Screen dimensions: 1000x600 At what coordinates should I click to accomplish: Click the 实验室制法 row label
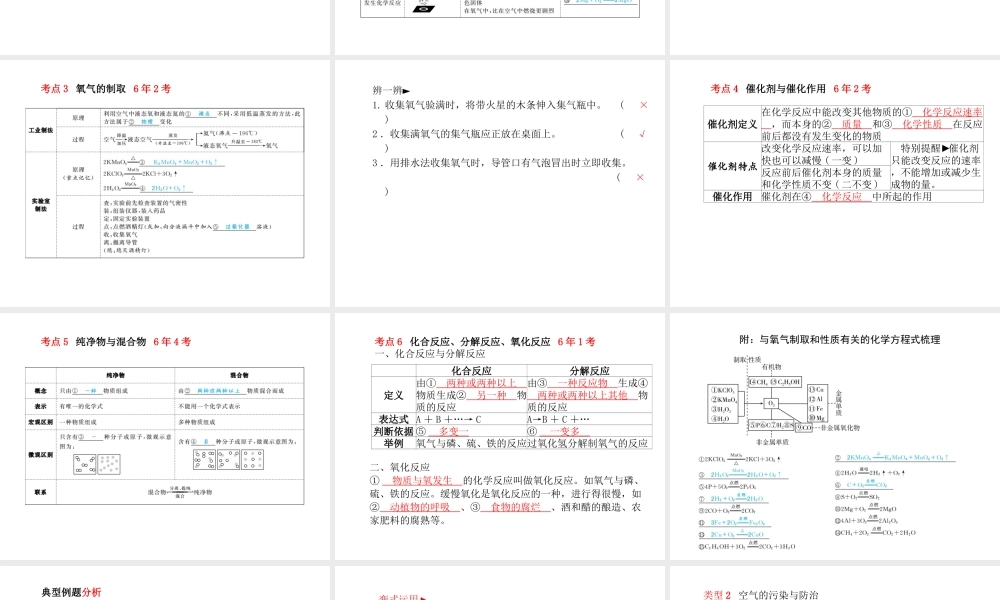(41, 205)
